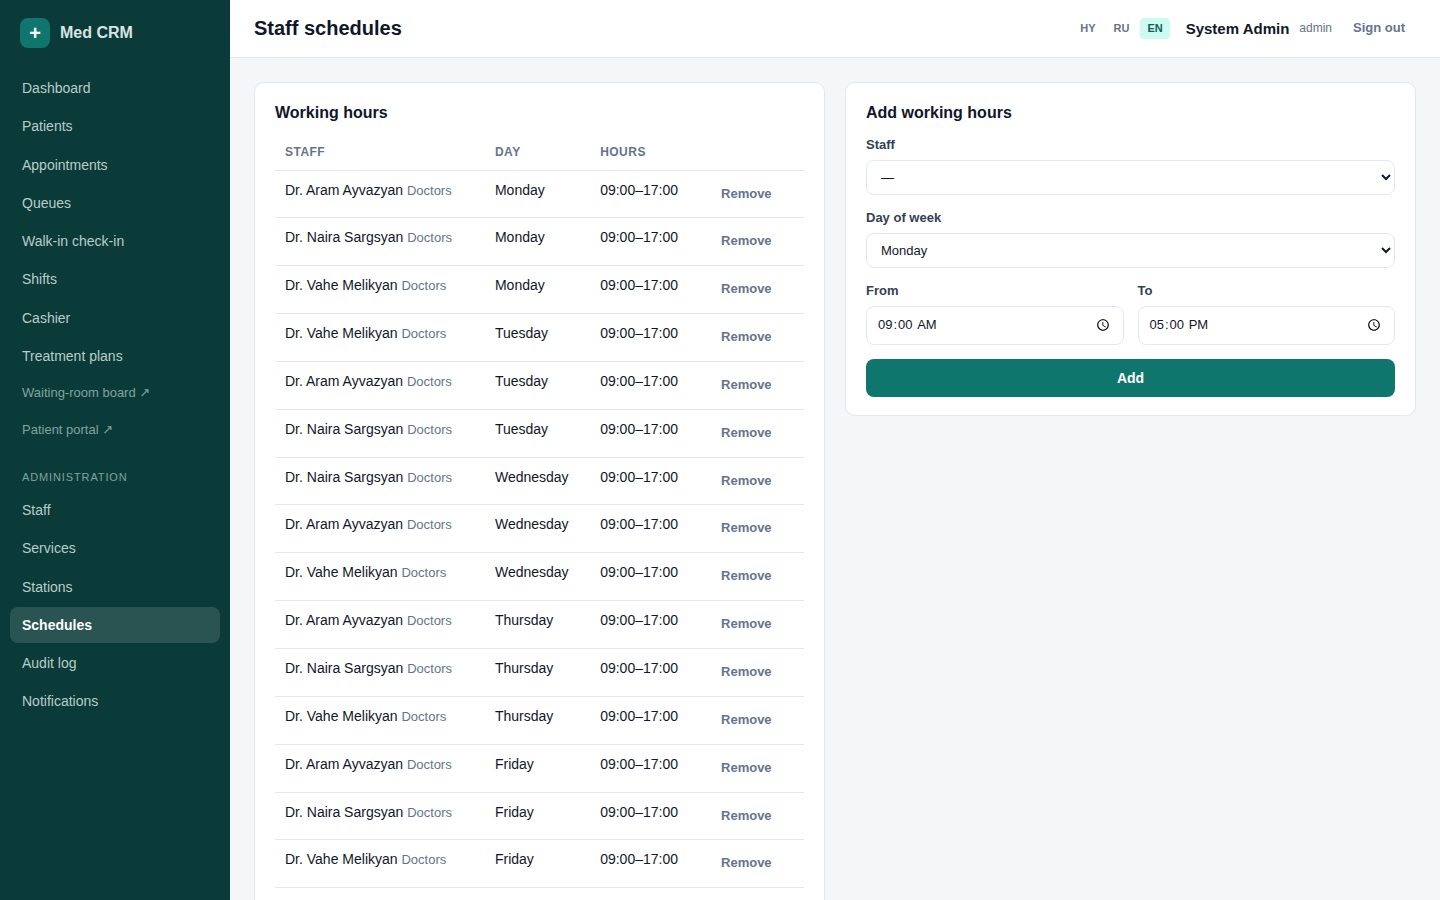1440x900 pixels.
Task: Click the To time field showing 05:00 PM
Action: (1266, 325)
